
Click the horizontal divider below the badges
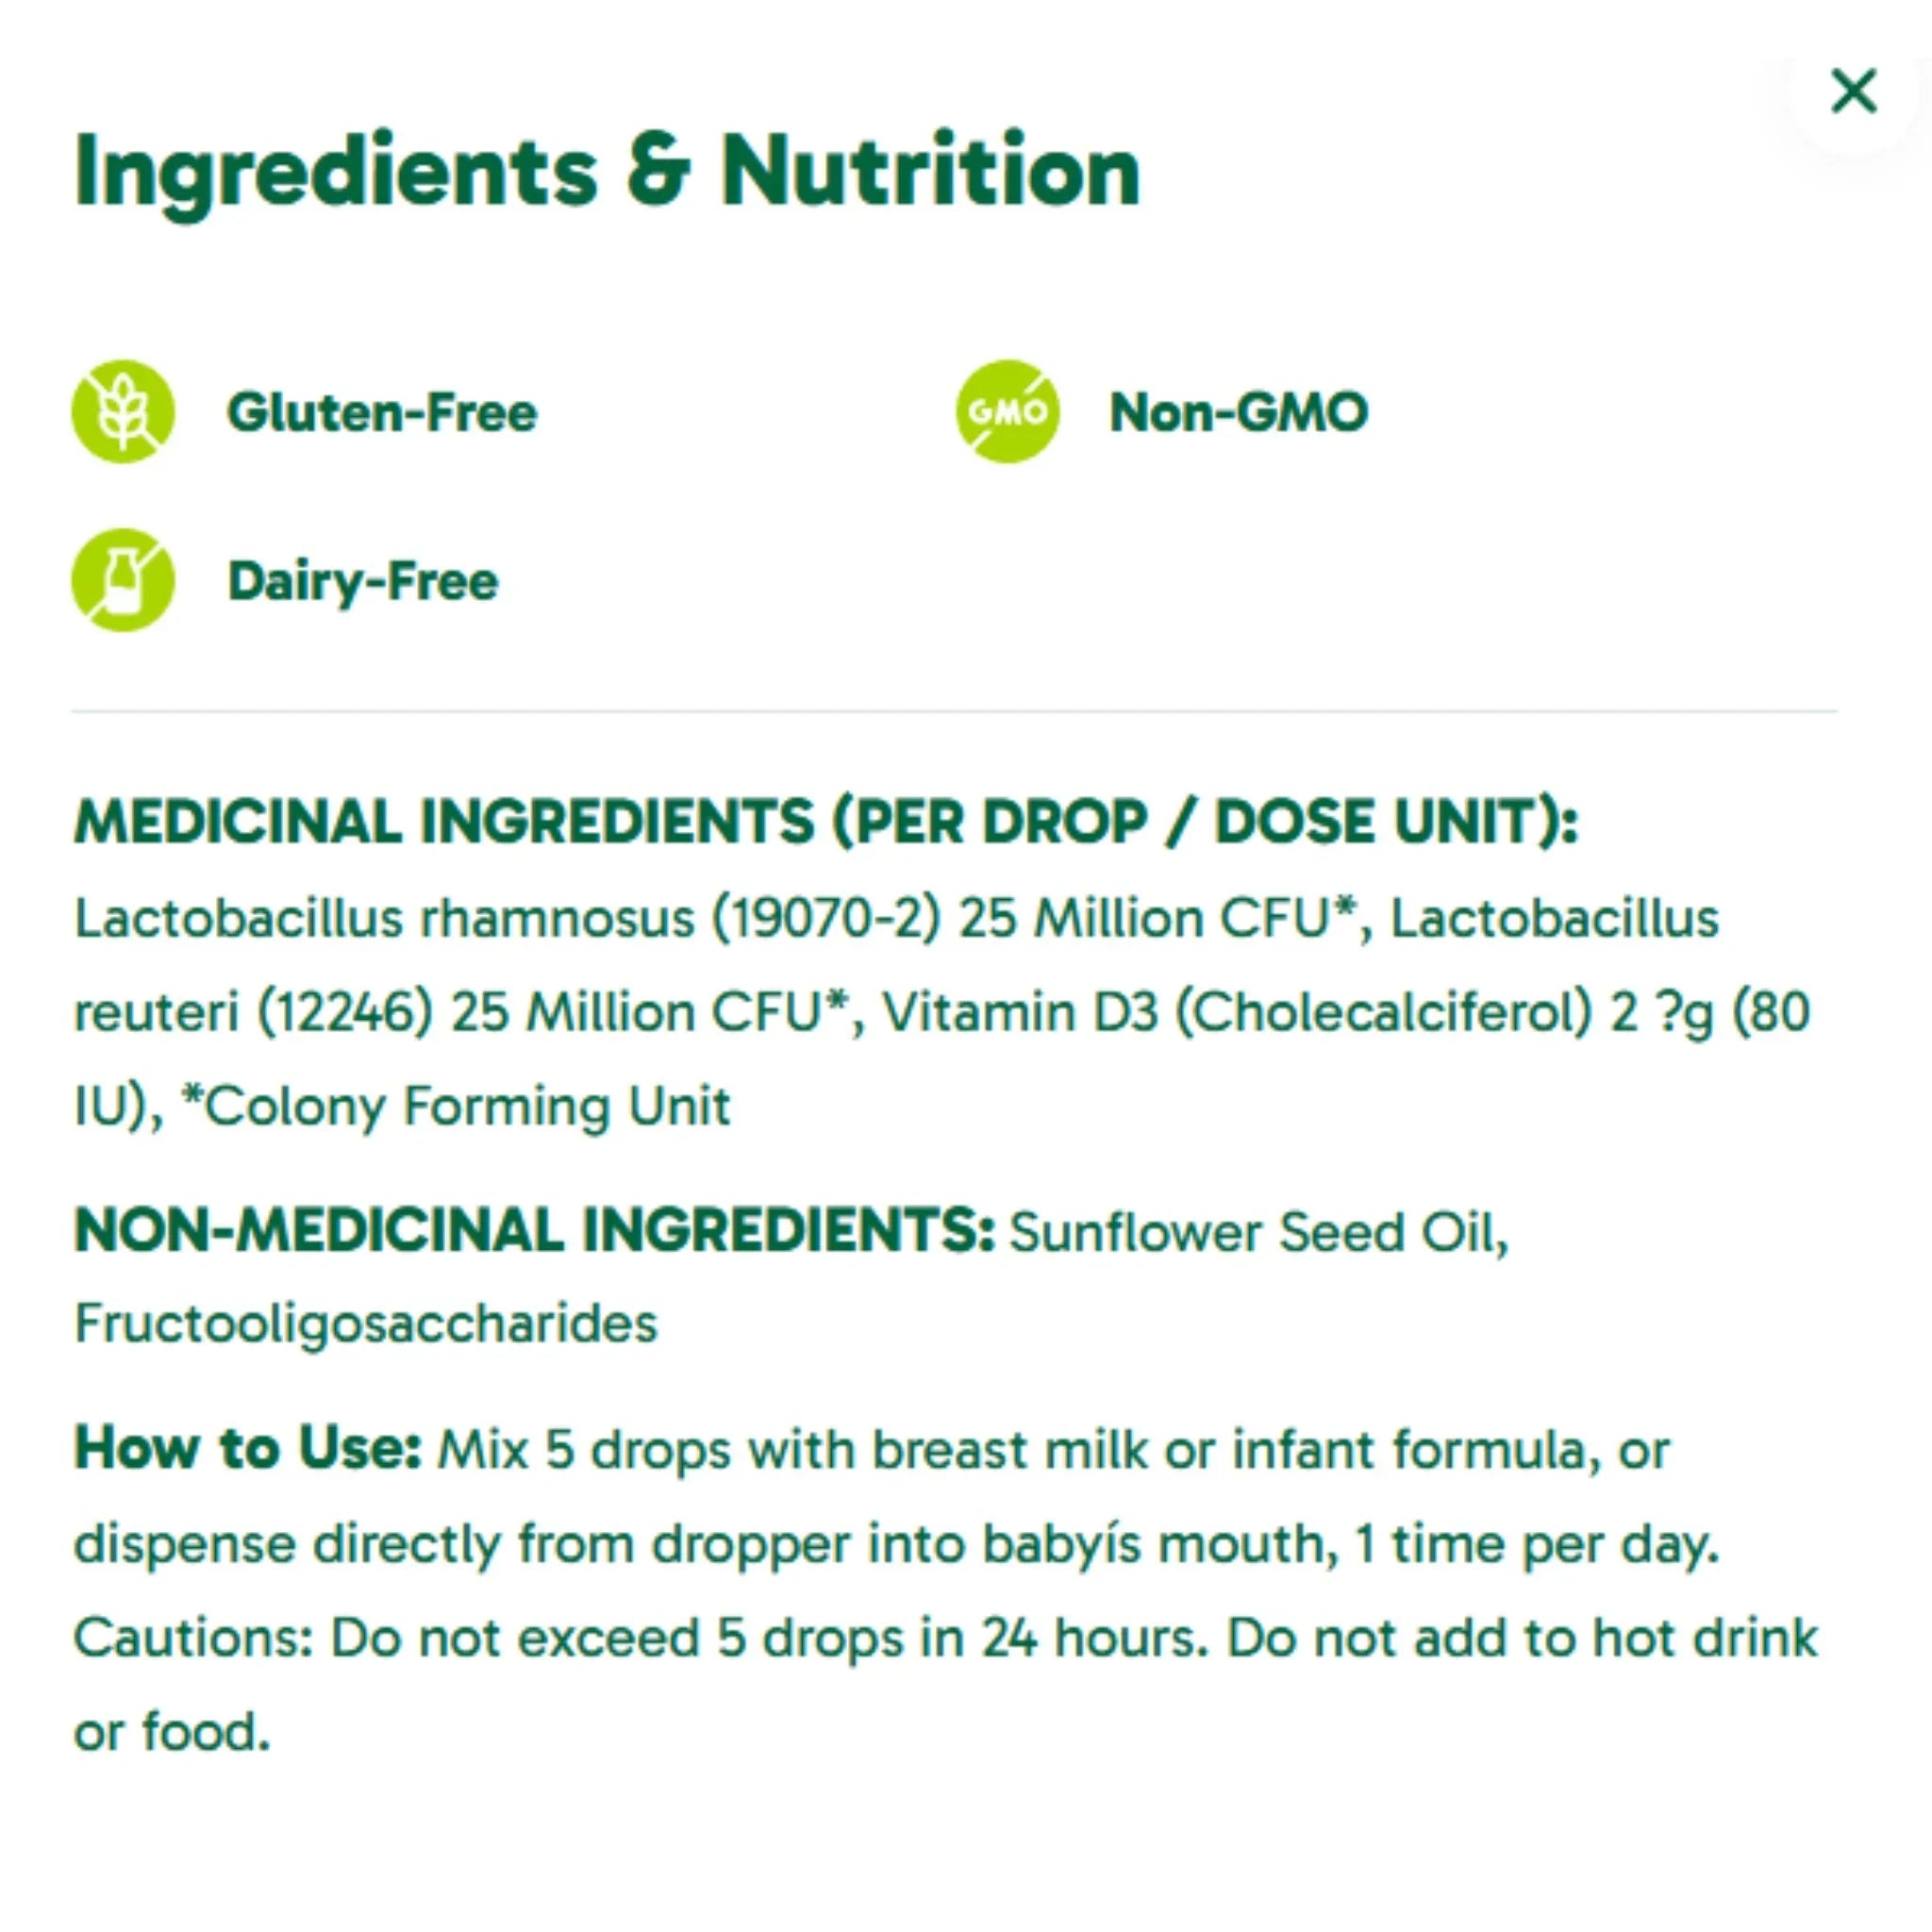(x=955, y=711)
